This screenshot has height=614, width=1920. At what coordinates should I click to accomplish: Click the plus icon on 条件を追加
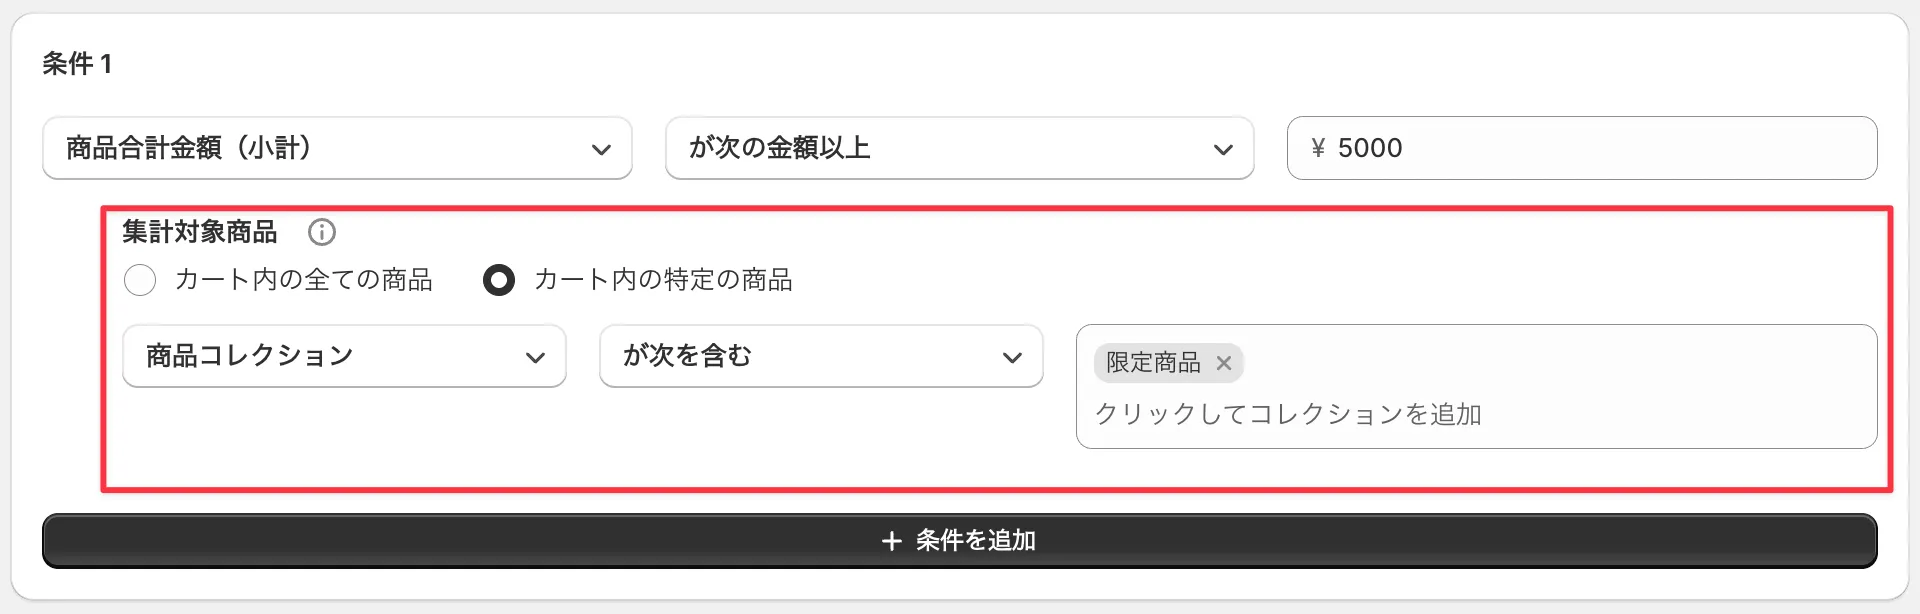pos(889,540)
